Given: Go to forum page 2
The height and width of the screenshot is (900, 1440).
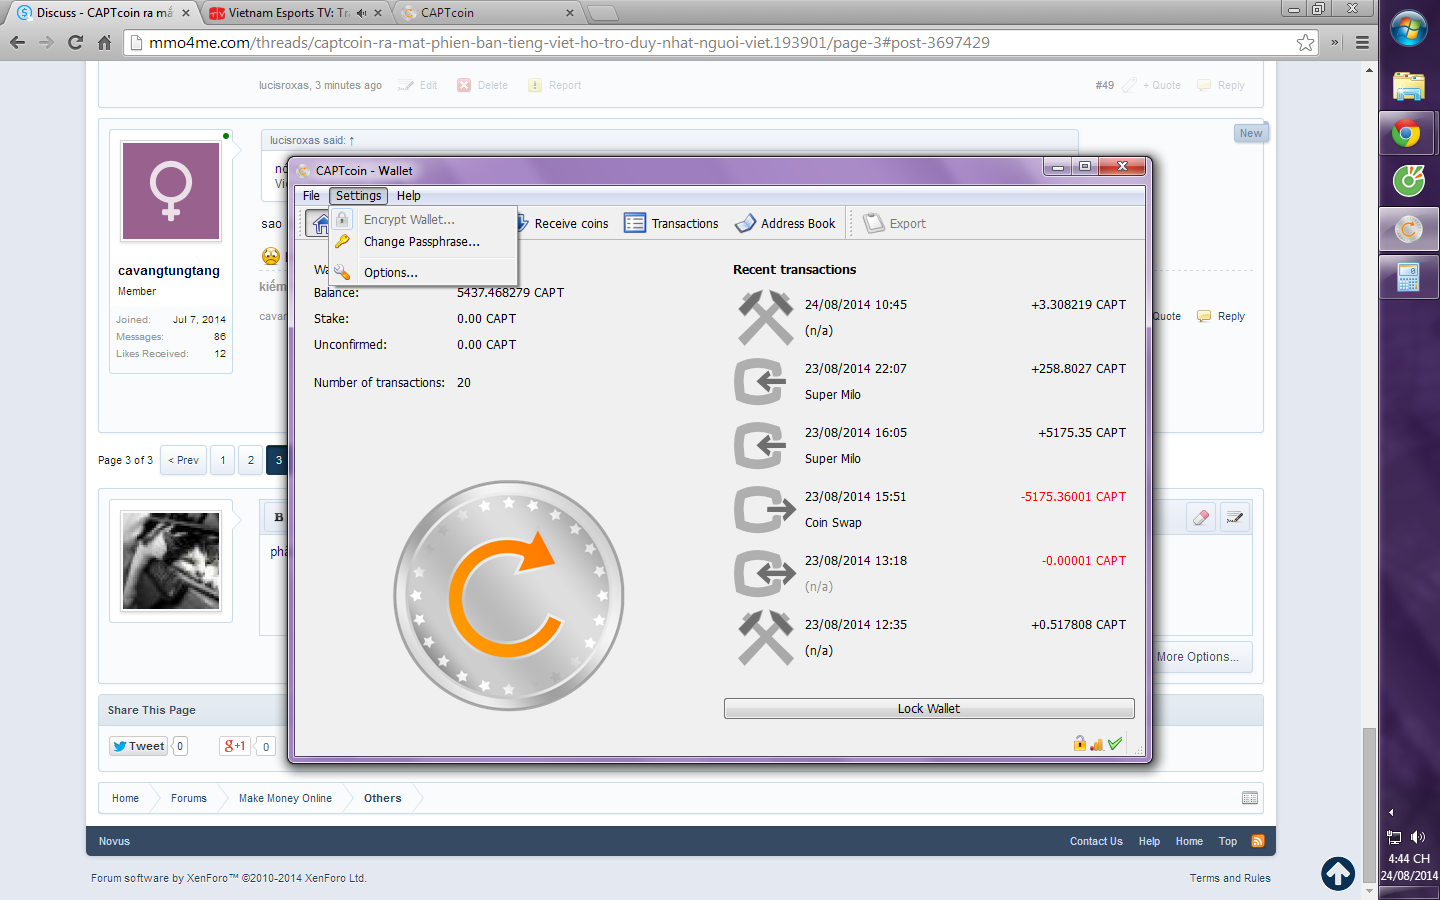Looking at the screenshot, I should (x=251, y=460).
